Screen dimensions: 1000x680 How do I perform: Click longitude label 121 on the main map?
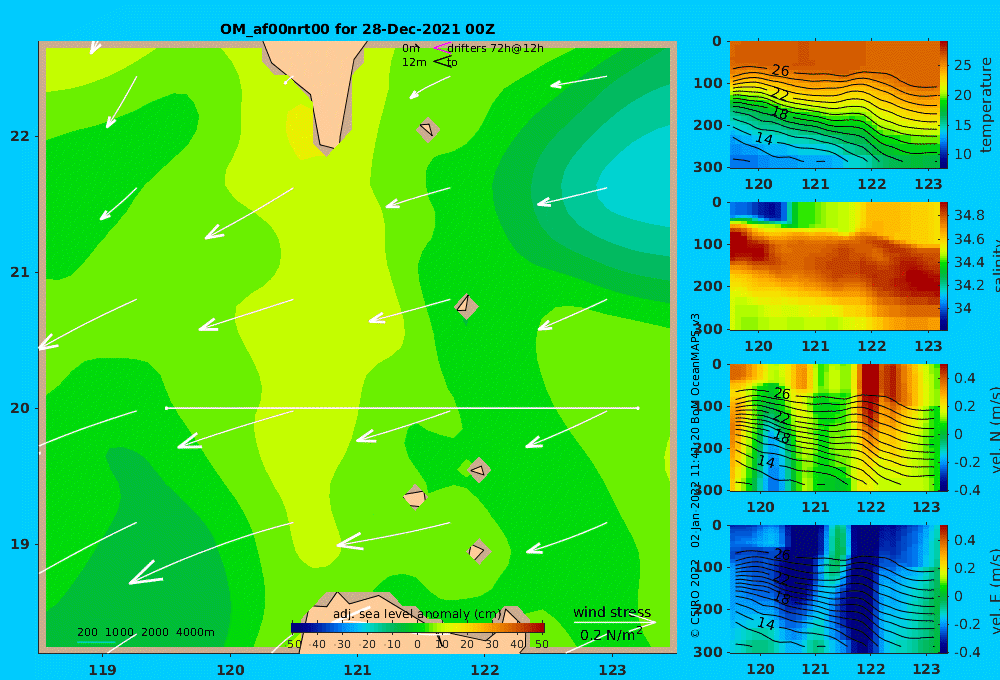(358, 670)
